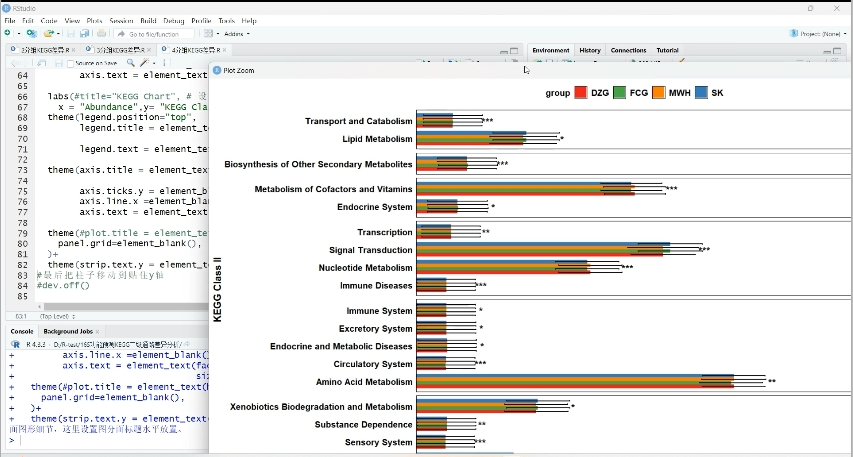Minimize the Environment pane
Screen dimensions: 853x457
coord(827,51)
